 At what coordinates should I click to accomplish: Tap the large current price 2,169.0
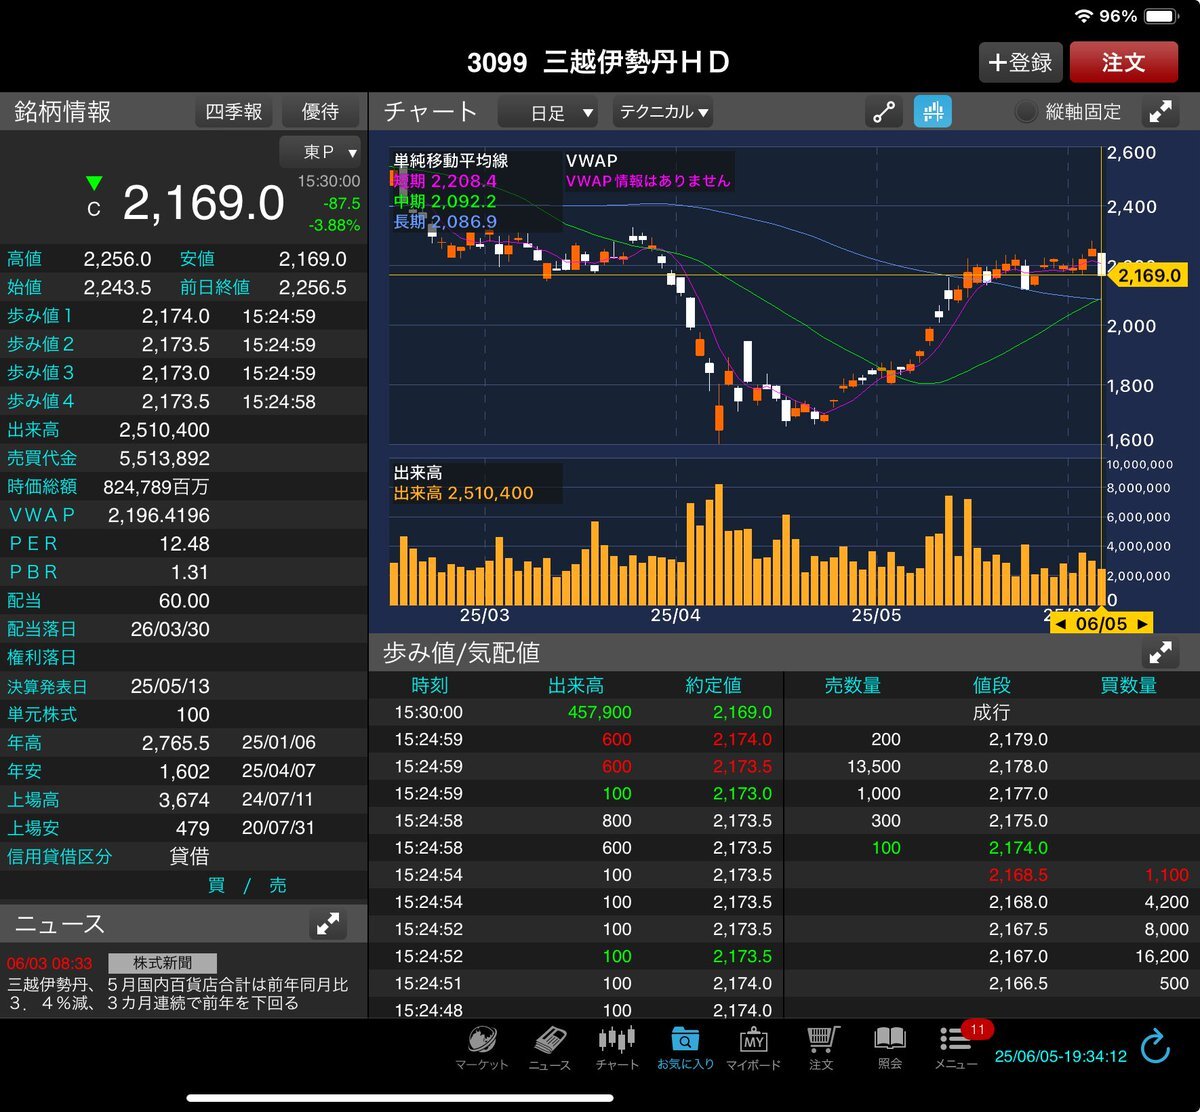[x=203, y=203]
